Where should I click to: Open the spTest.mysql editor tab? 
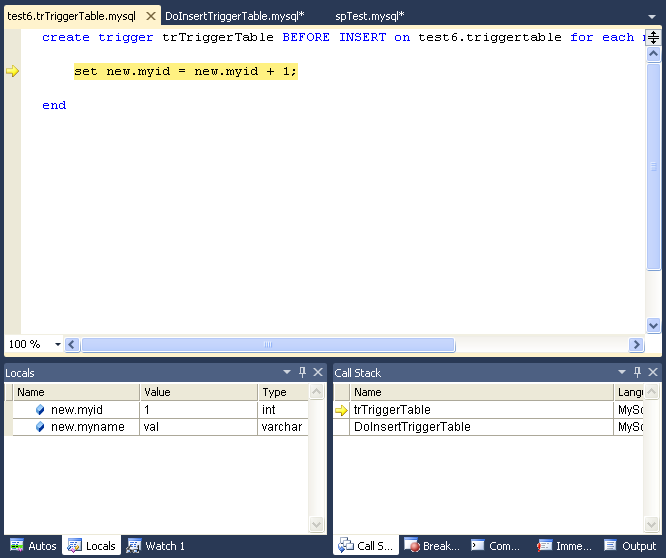click(368, 17)
